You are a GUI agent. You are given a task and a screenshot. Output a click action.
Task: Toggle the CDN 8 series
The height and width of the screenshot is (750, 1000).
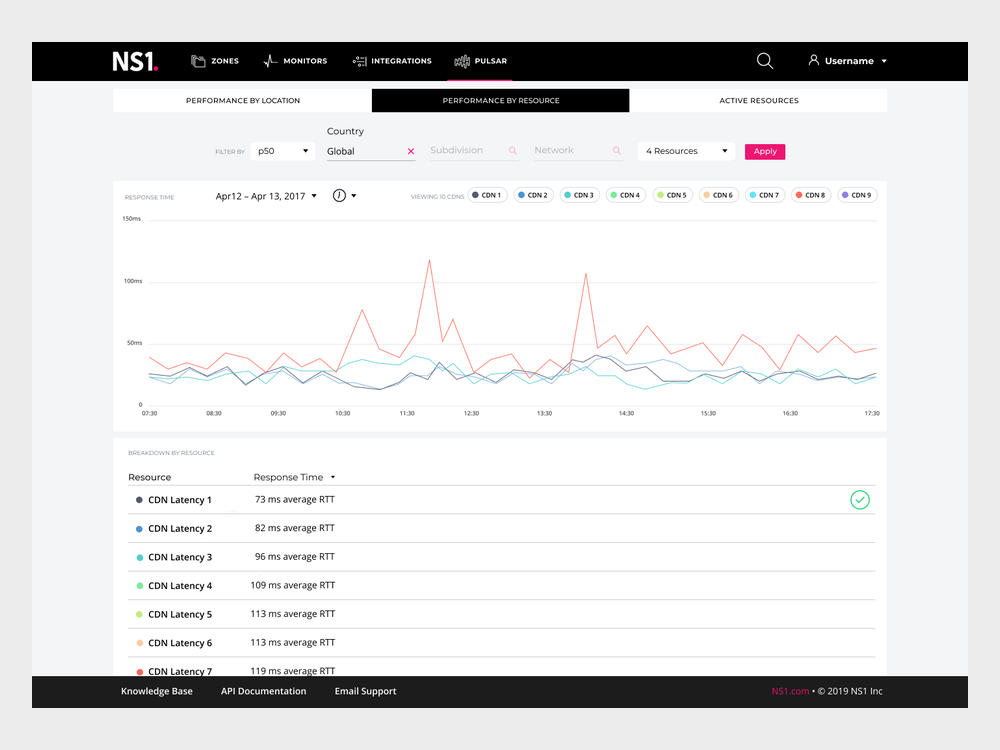(x=811, y=195)
